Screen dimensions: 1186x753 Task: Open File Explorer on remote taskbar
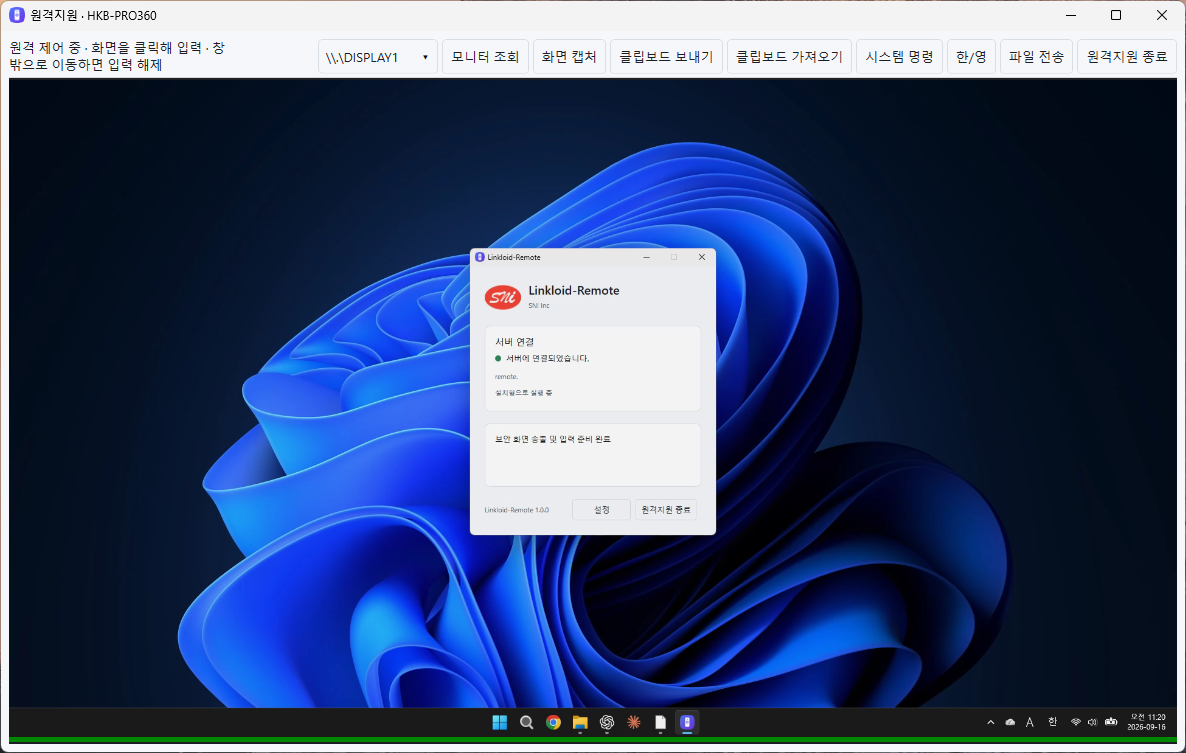click(x=580, y=723)
